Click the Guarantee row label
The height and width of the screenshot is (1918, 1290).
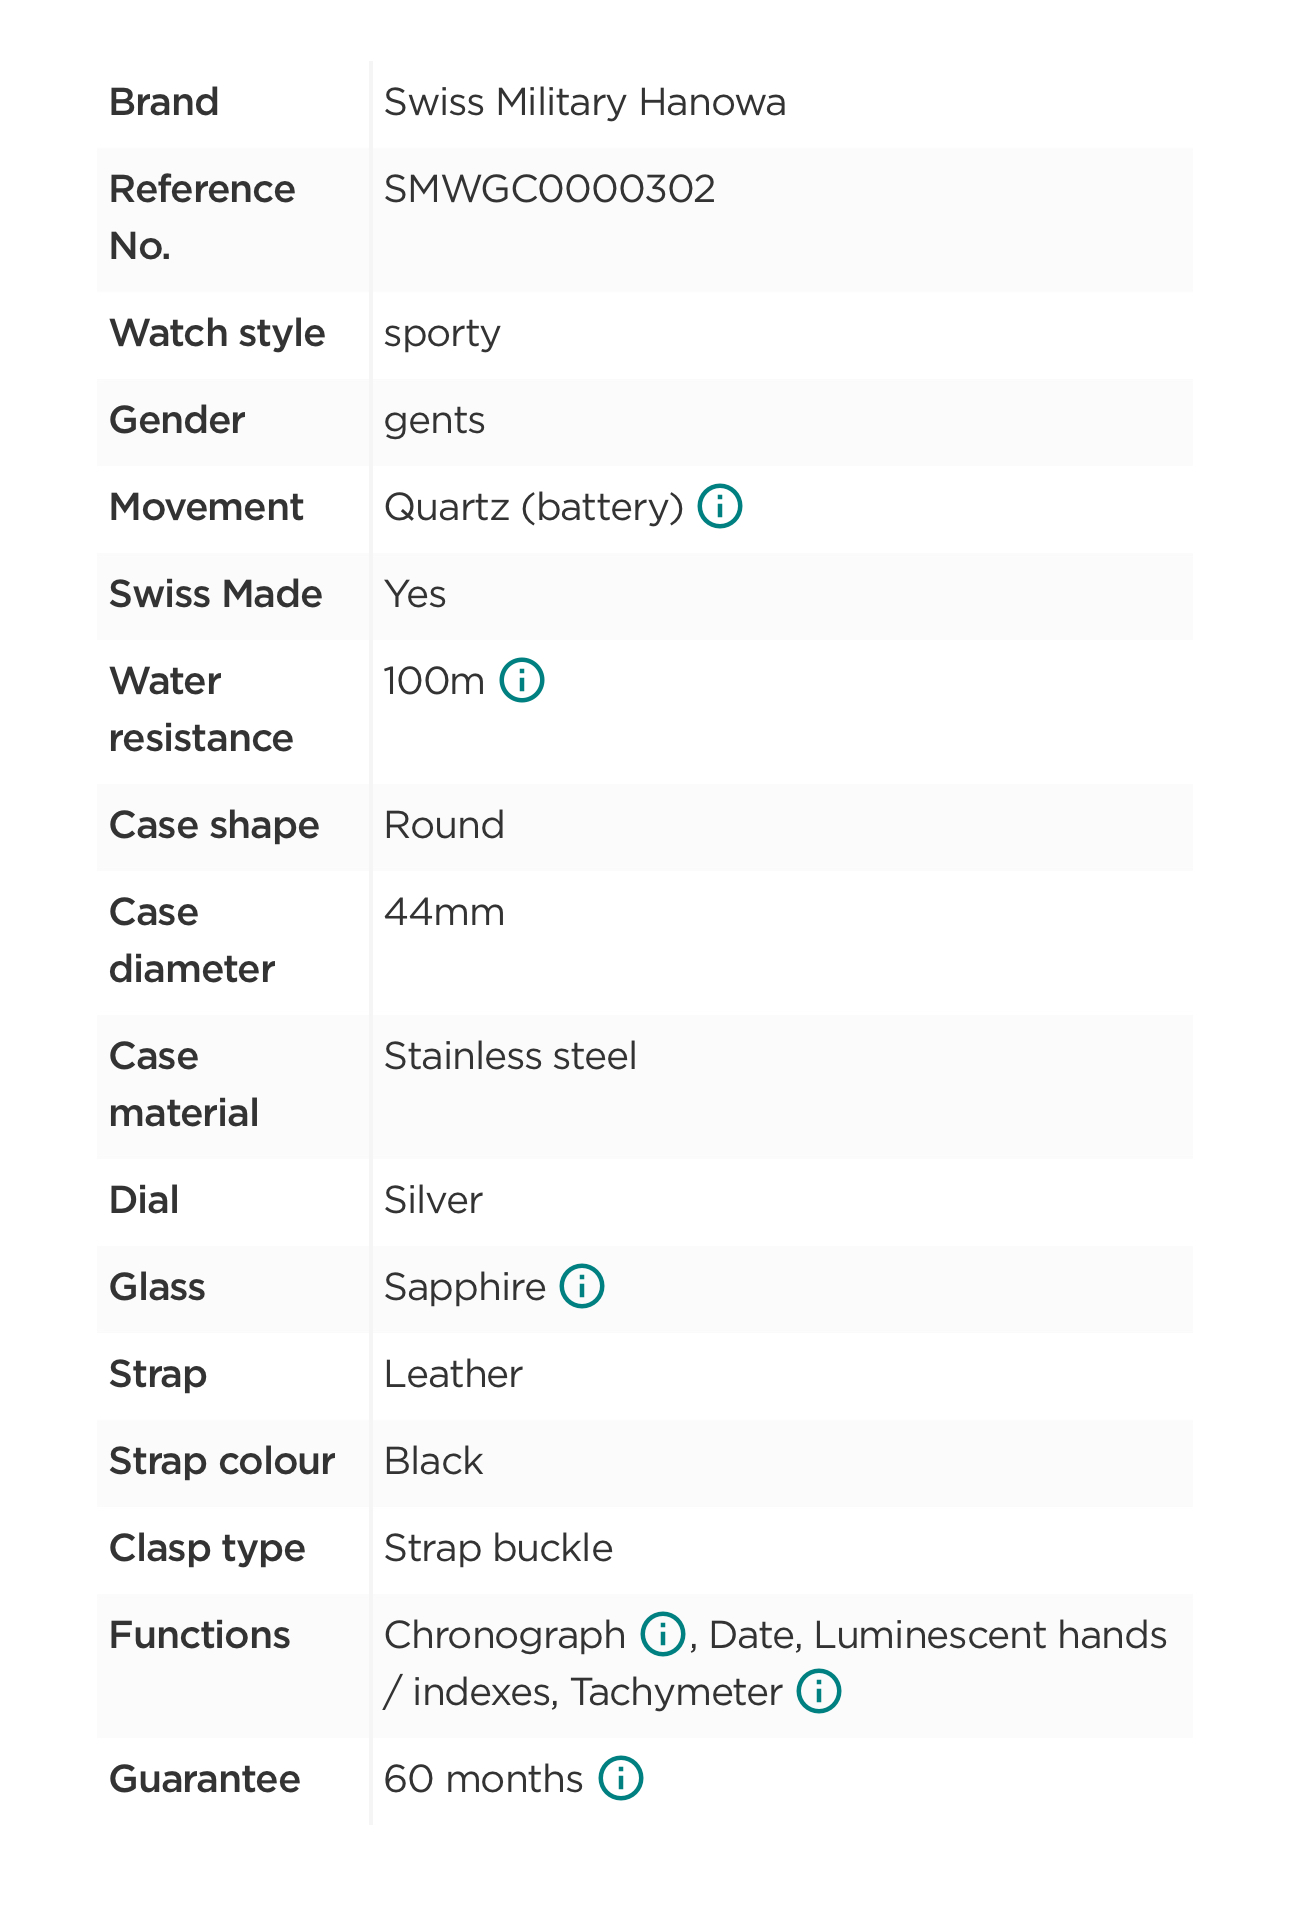pos(204,1779)
